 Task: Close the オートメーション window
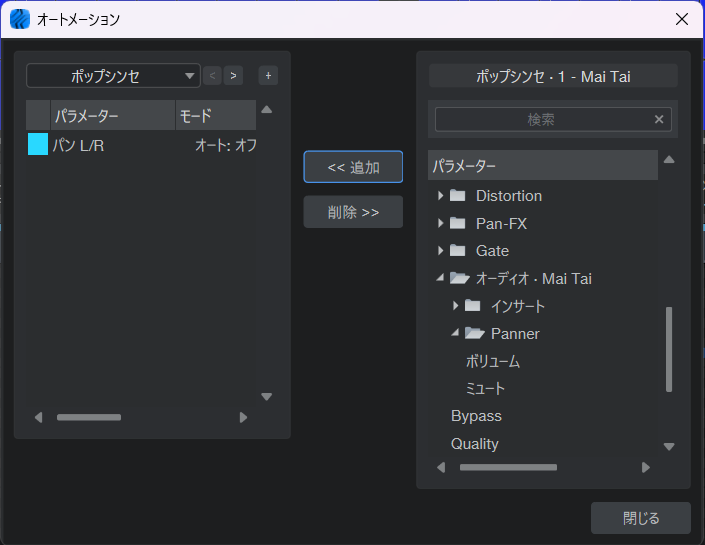682,19
